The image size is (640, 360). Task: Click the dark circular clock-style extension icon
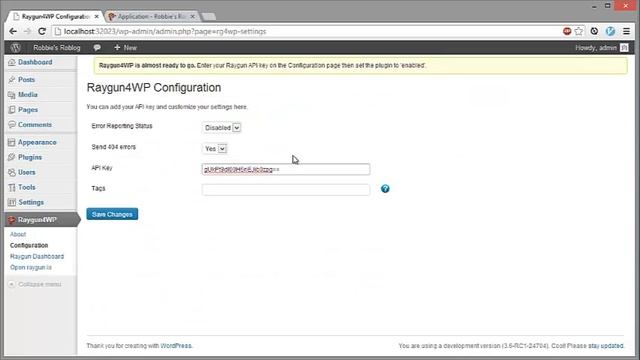coord(594,31)
